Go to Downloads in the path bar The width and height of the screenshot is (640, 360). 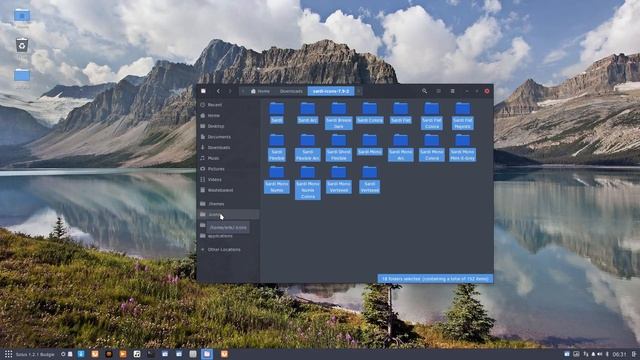click(291, 91)
